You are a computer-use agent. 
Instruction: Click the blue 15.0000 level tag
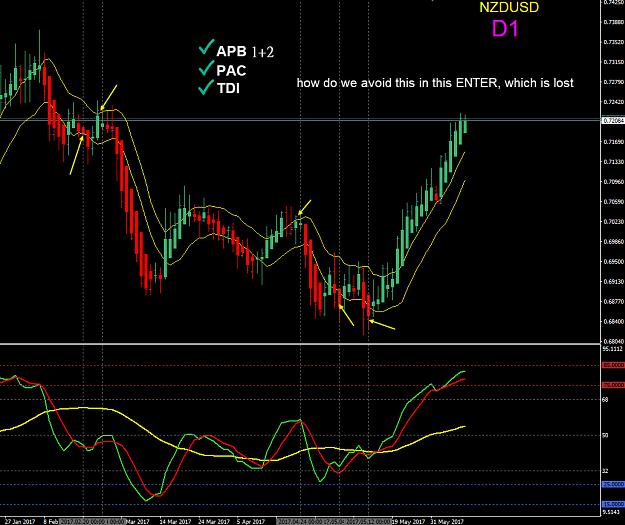(x=613, y=504)
